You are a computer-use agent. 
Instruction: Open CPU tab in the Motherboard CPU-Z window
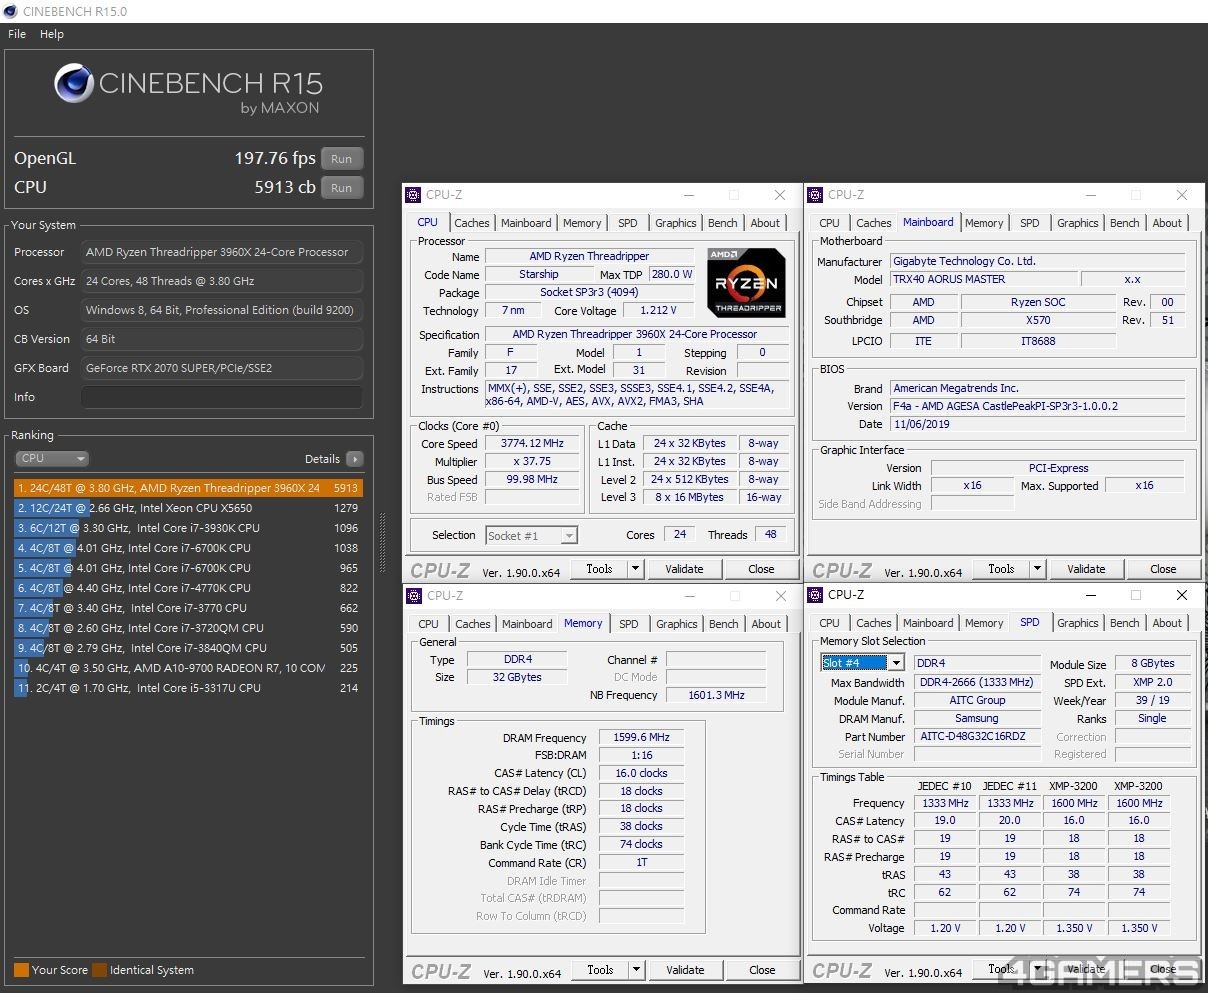(x=830, y=223)
